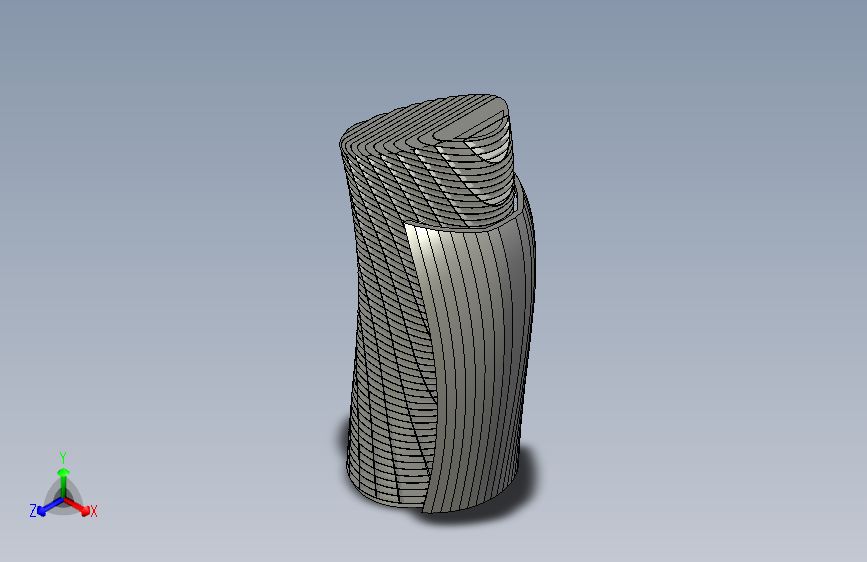Click the red X axis arrow of the triad

pos(78,507)
